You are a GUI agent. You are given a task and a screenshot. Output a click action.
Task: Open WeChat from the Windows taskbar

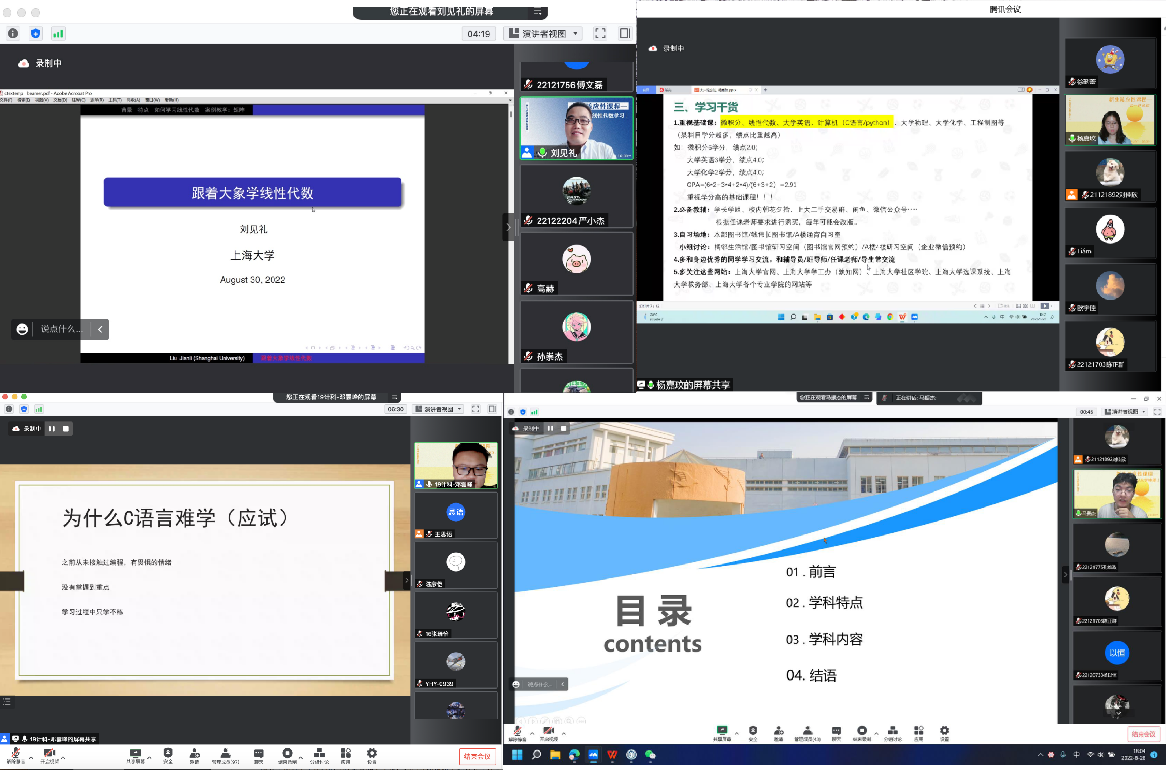[x=650, y=755]
